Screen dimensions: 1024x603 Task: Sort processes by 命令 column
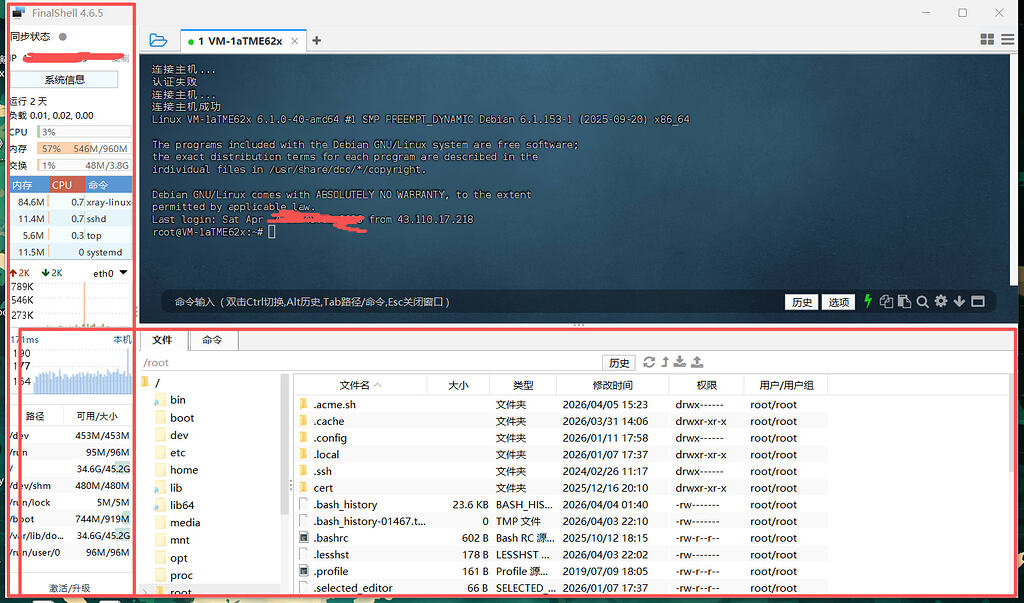pyautogui.click(x=108, y=185)
